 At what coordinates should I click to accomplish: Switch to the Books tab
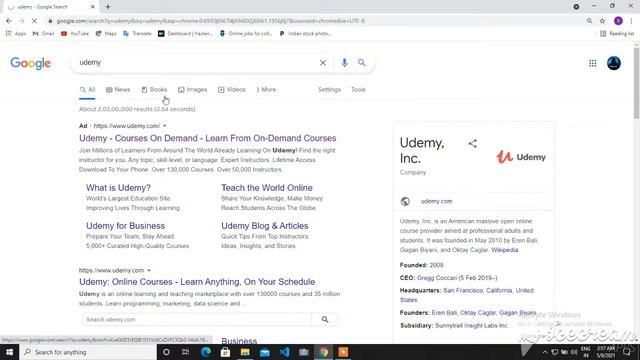[154, 90]
